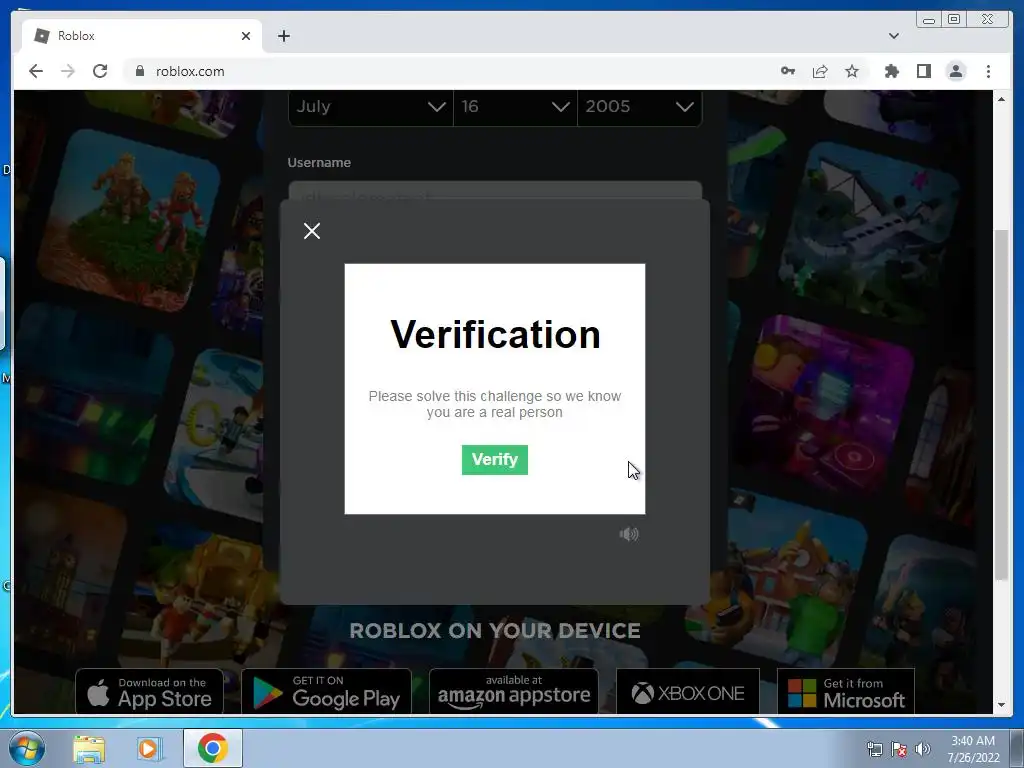Viewport: 1024px width, 768px height.
Task: Open the Chrome three-dot menu
Action: (x=988, y=71)
